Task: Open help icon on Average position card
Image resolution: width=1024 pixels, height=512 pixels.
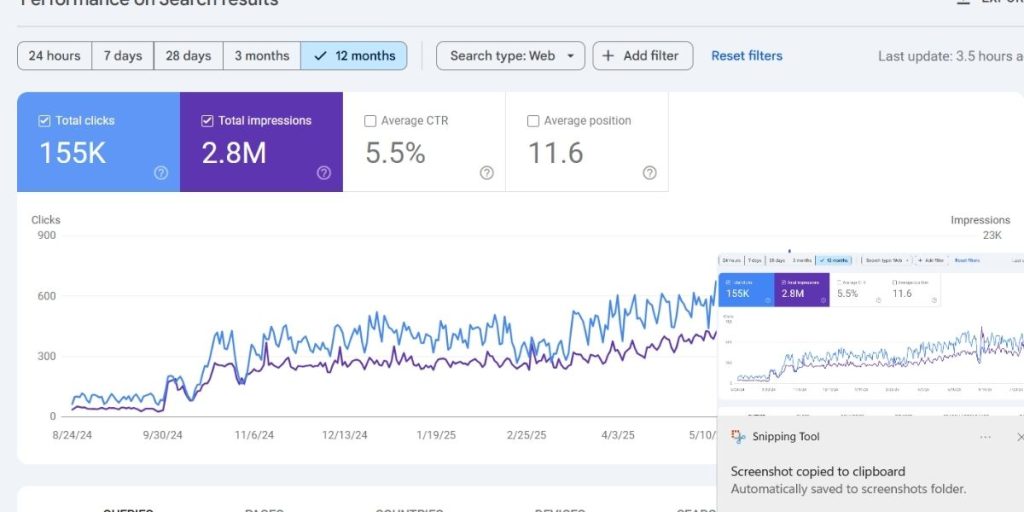Action: (649, 173)
